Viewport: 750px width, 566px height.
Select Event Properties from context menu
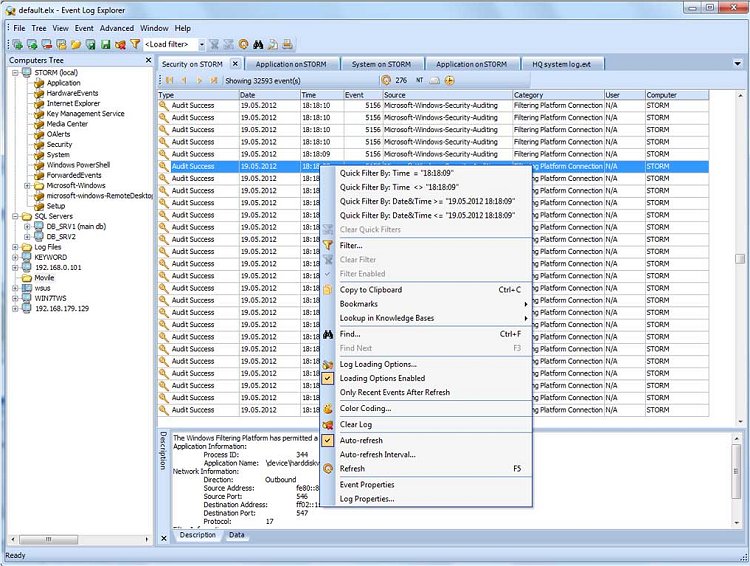click(x=366, y=484)
